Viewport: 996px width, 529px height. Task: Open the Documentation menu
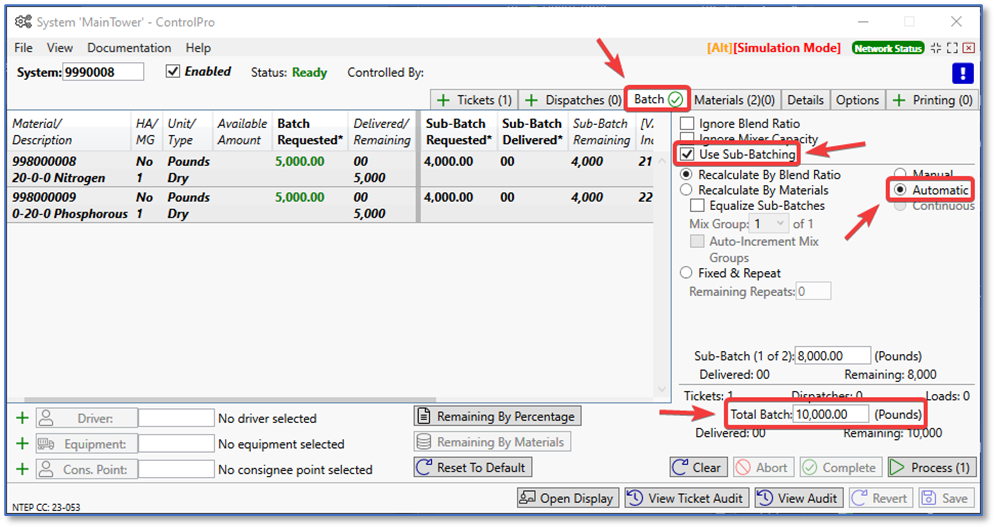(x=129, y=48)
